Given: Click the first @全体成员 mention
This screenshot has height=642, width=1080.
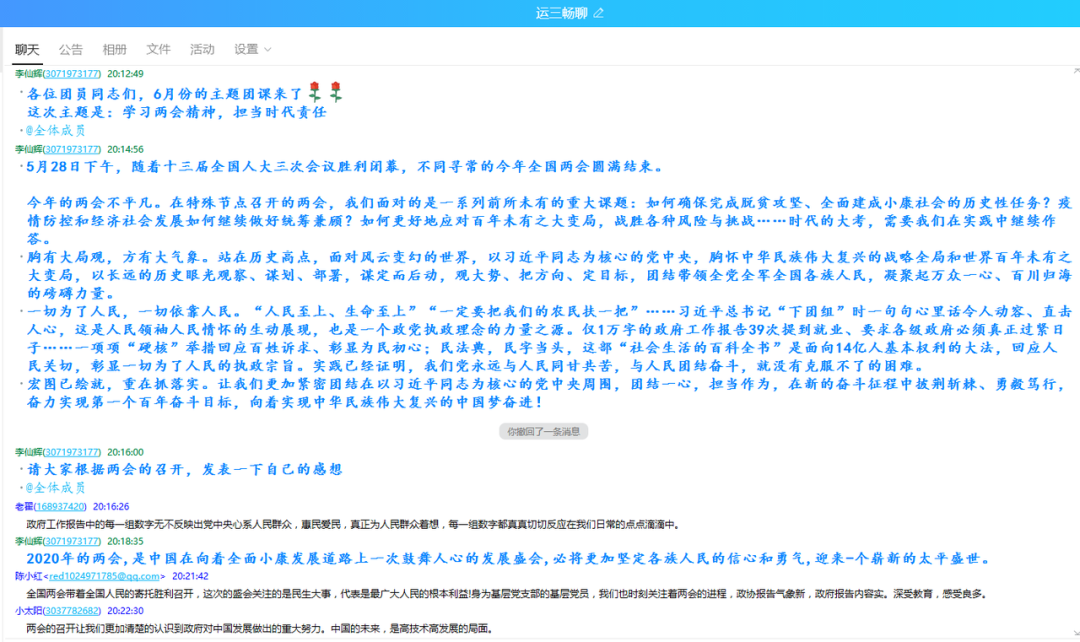Looking at the screenshot, I should click(x=55, y=131).
